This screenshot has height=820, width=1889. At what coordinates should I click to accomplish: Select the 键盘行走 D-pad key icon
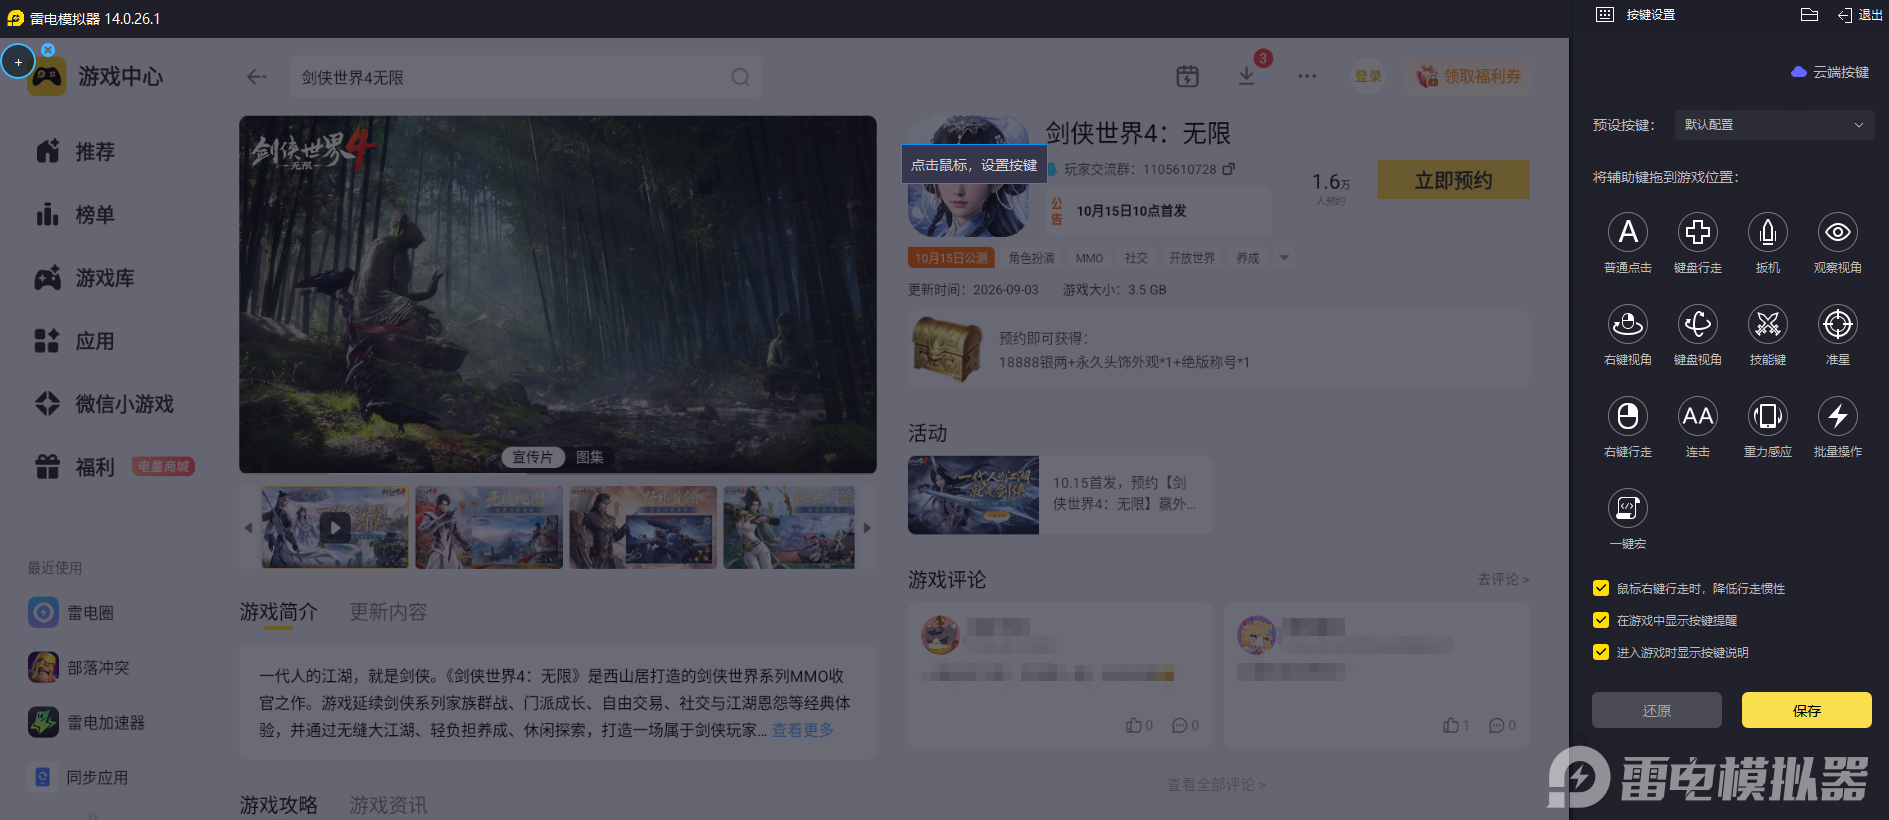(1698, 232)
